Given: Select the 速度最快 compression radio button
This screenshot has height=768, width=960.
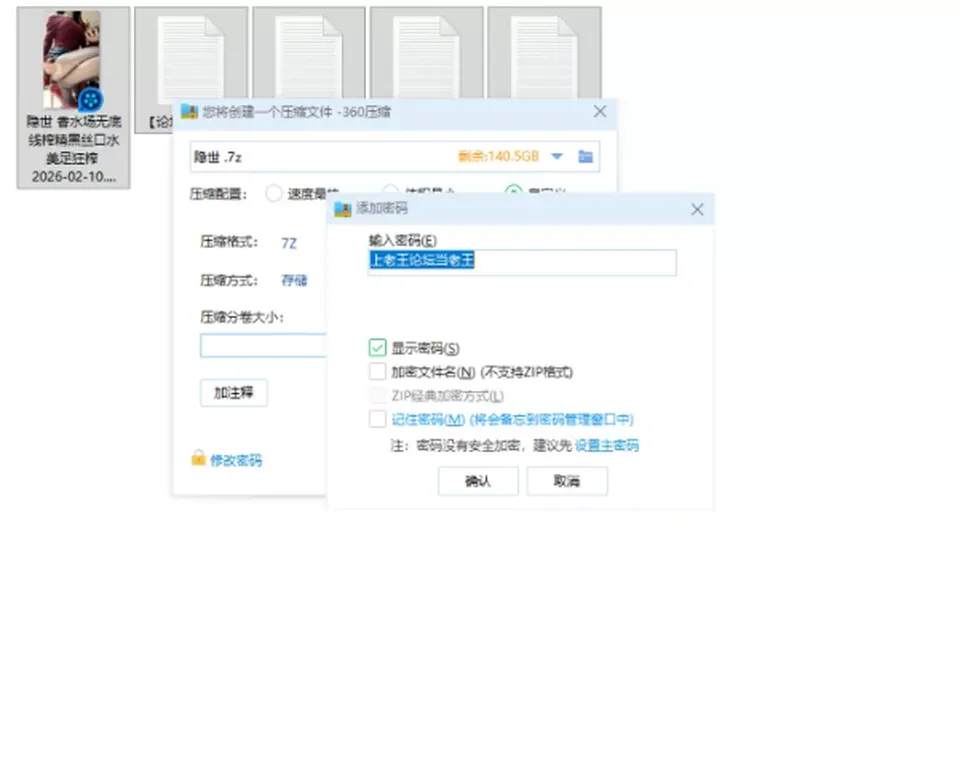Looking at the screenshot, I should (x=274, y=194).
